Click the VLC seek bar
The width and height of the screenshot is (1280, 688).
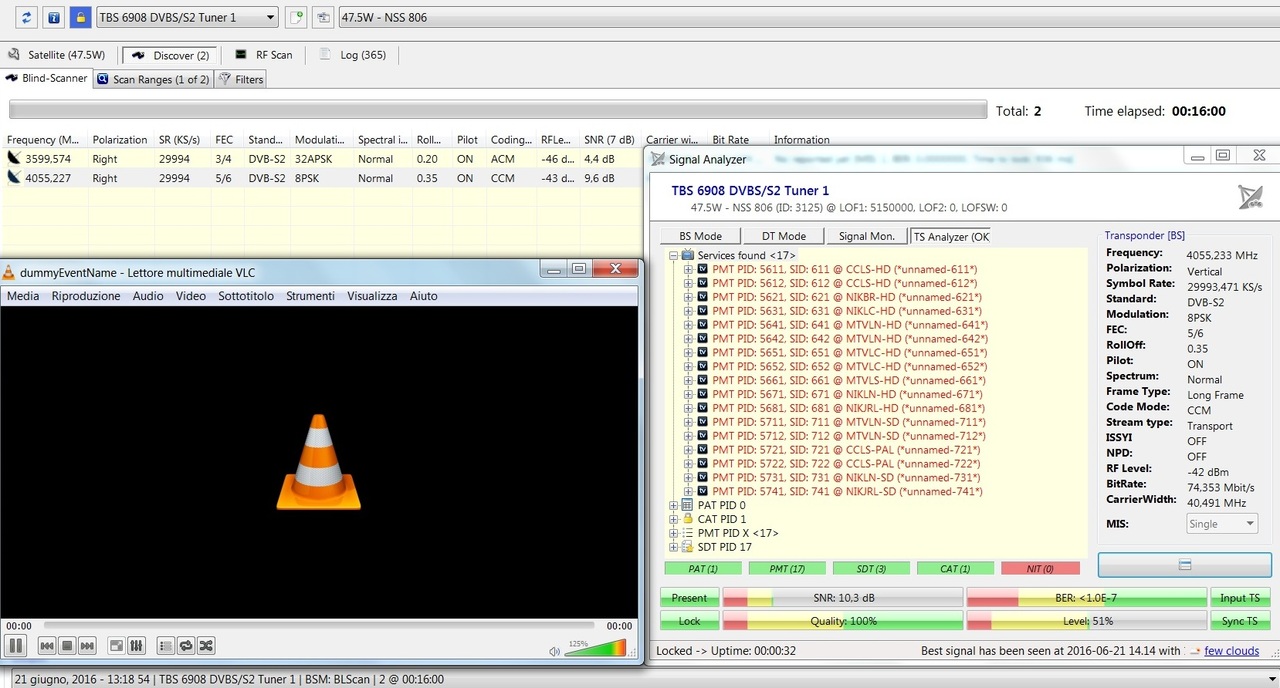(x=320, y=626)
